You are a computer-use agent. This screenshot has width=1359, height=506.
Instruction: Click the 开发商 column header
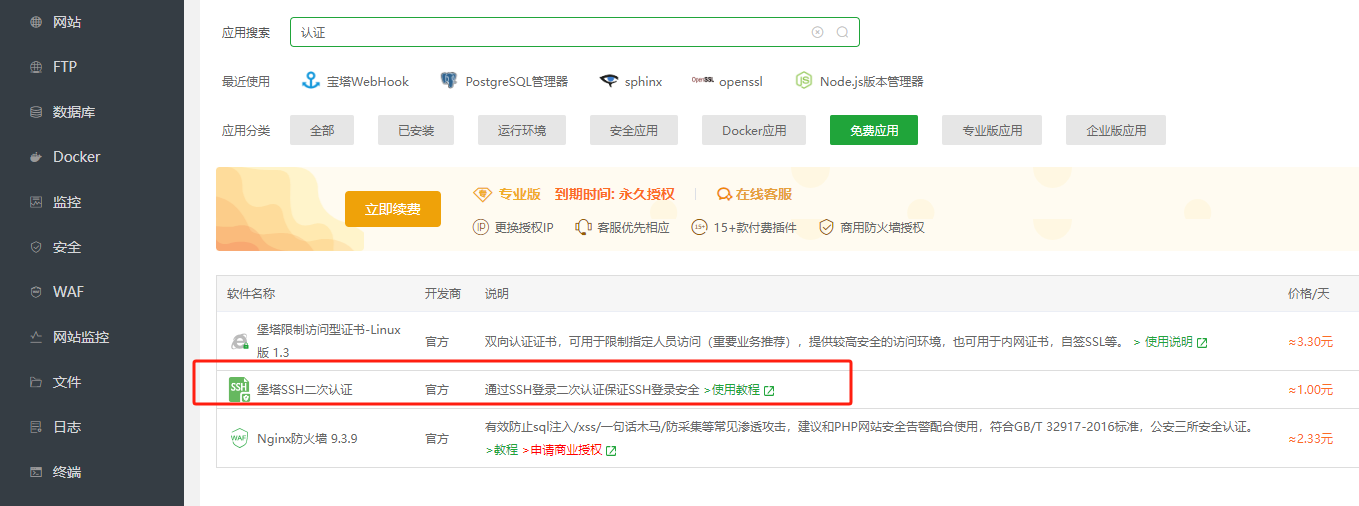[x=443, y=294]
